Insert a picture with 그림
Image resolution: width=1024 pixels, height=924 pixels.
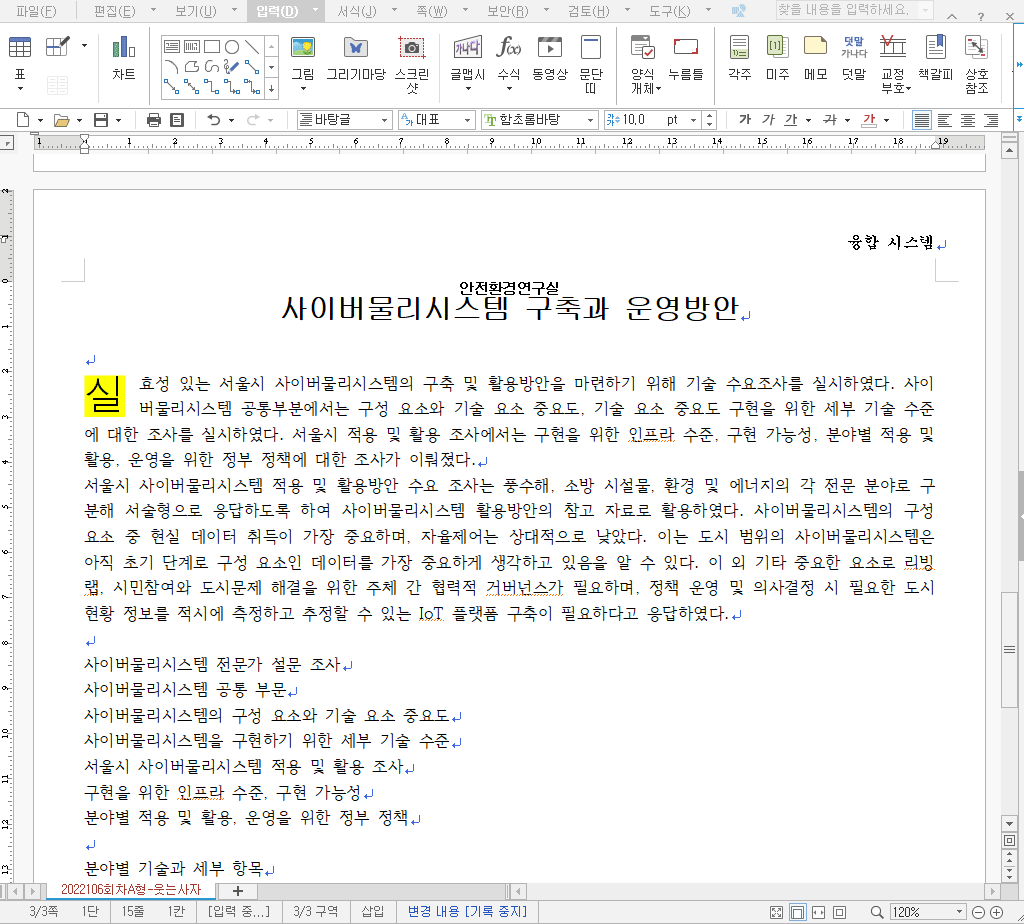tap(302, 59)
